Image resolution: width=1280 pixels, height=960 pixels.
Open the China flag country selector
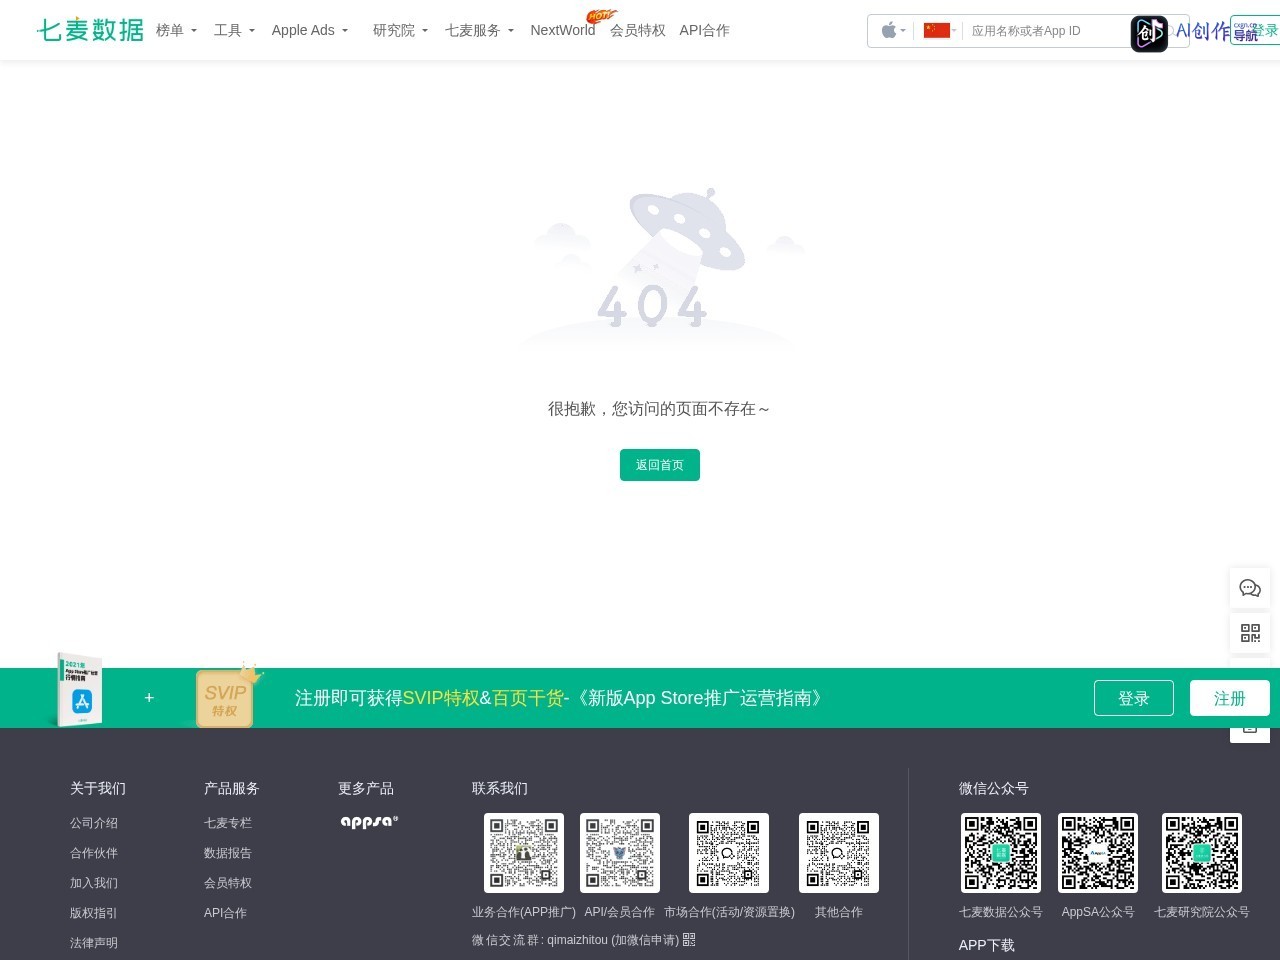[940, 31]
